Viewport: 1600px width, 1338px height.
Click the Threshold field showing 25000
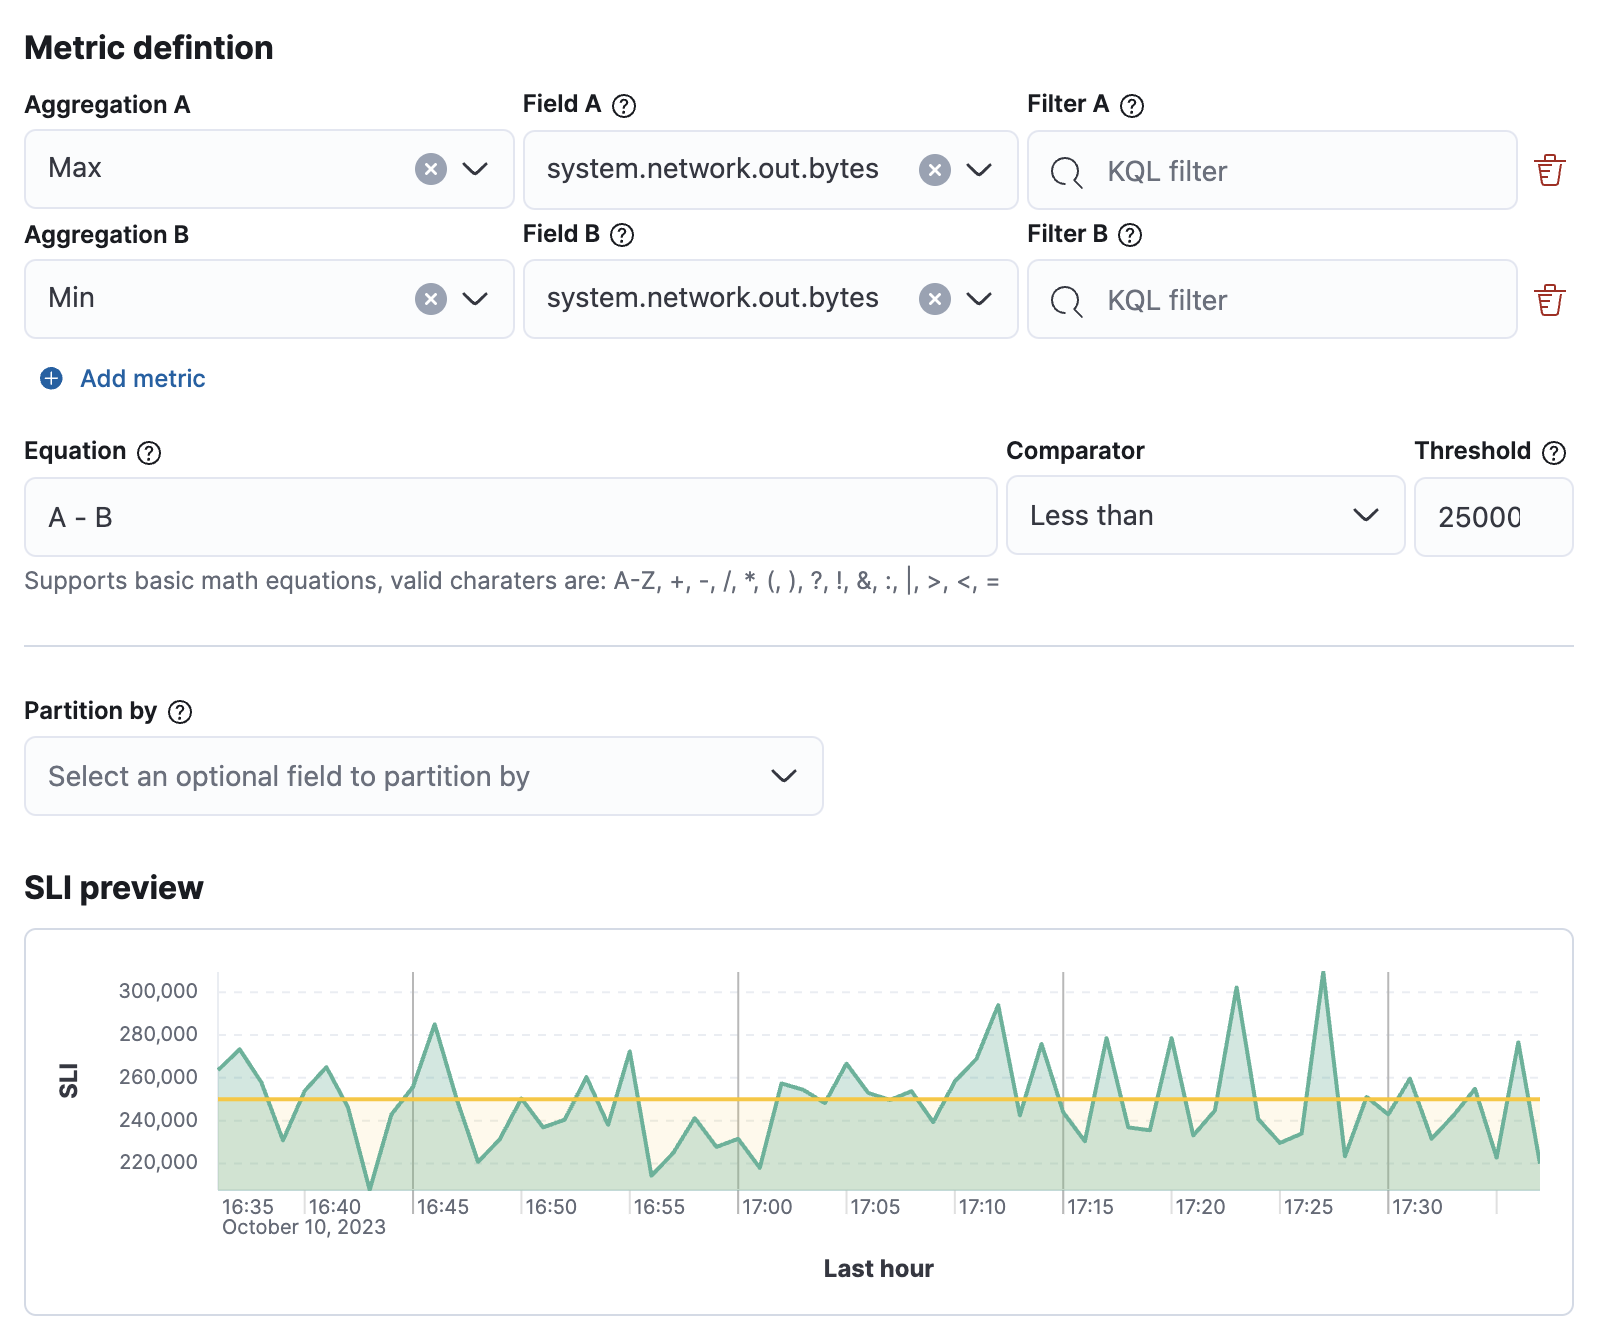tap(1493, 517)
